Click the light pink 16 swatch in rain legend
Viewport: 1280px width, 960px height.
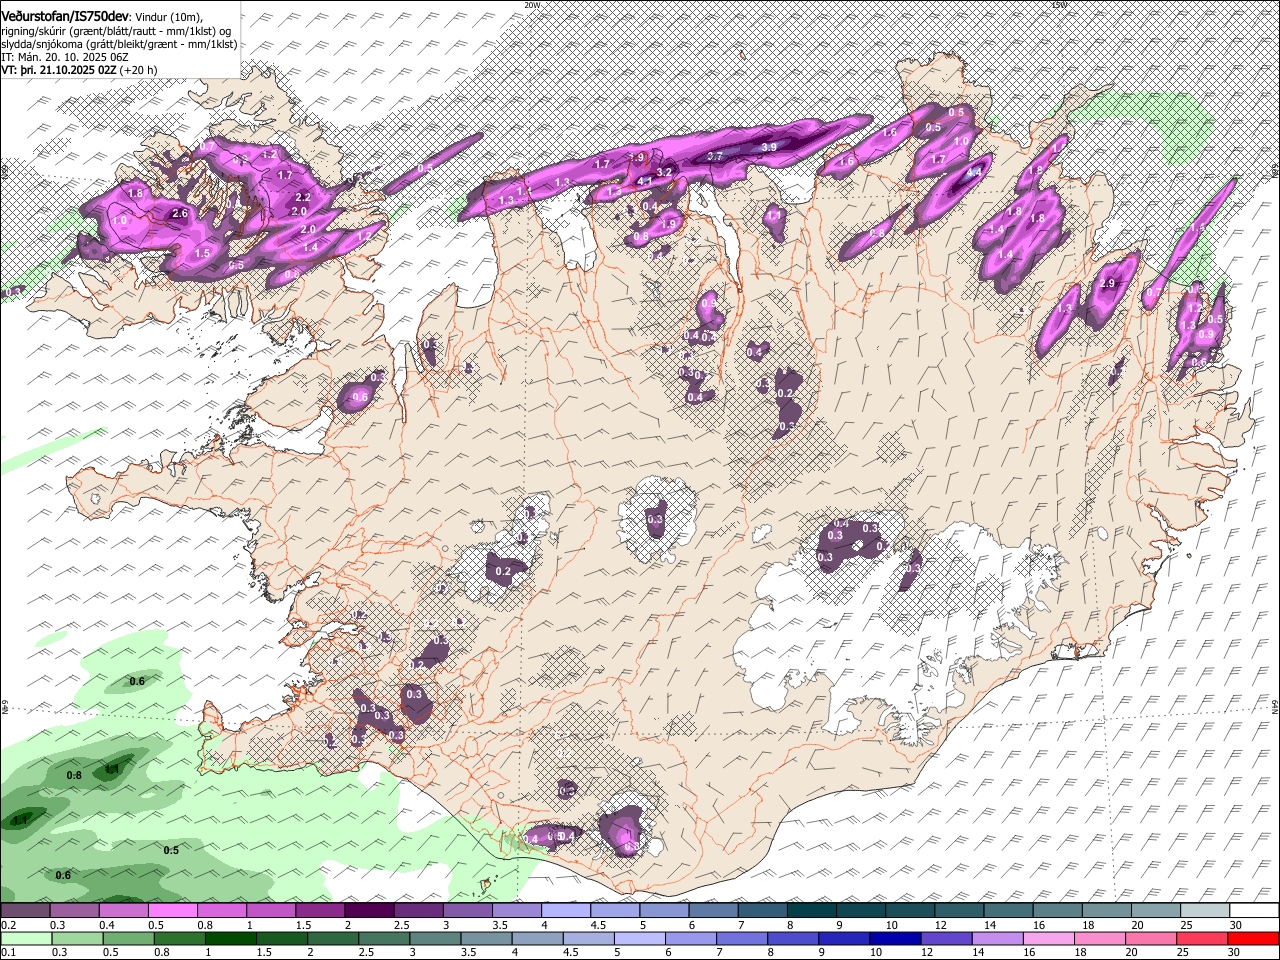pyautogui.click(x=1047, y=938)
